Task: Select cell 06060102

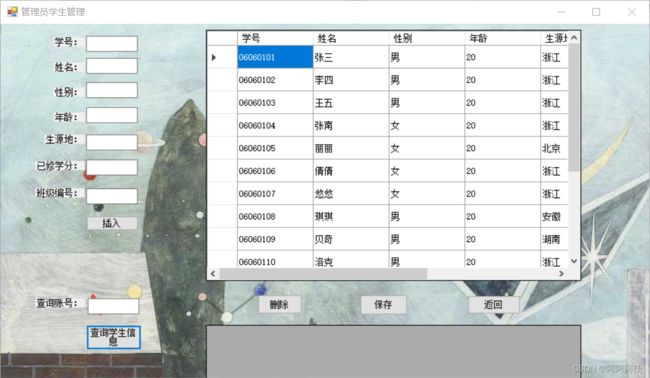Action: pyautogui.click(x=275, y=80)
